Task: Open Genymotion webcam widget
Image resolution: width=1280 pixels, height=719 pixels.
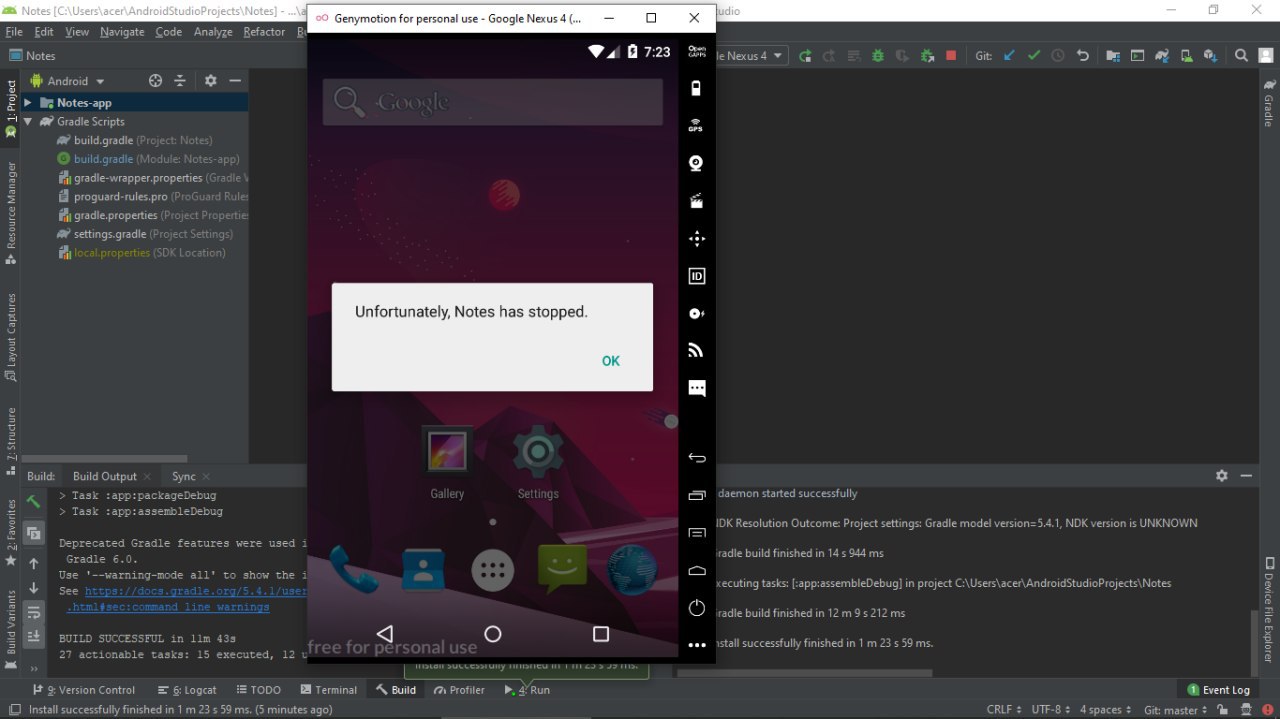Action: pos(697,163)
